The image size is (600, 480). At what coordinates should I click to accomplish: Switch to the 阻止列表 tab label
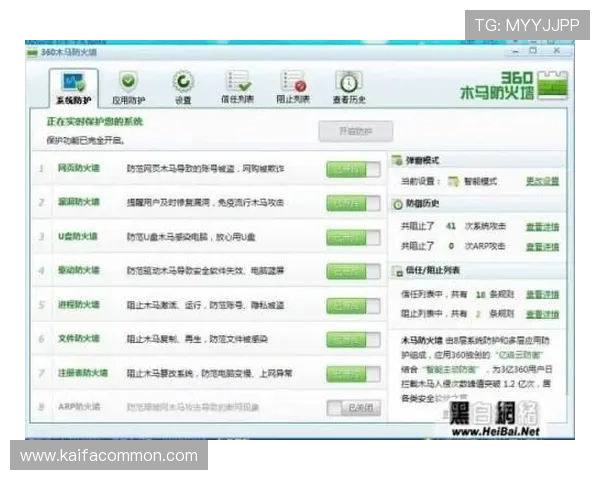293,100
